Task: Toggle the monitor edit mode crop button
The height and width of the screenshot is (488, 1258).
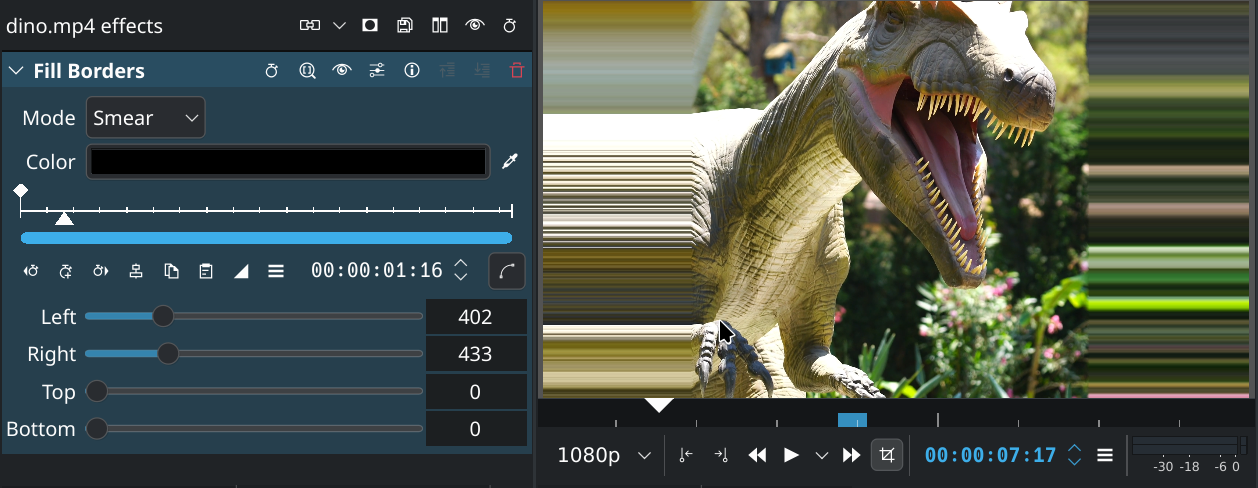Action: [886, 455]
